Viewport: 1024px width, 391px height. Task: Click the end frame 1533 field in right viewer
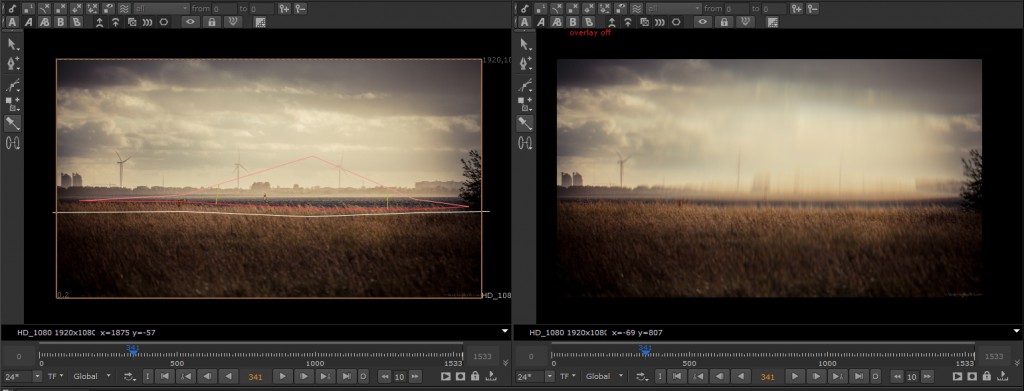coord(994,356)
